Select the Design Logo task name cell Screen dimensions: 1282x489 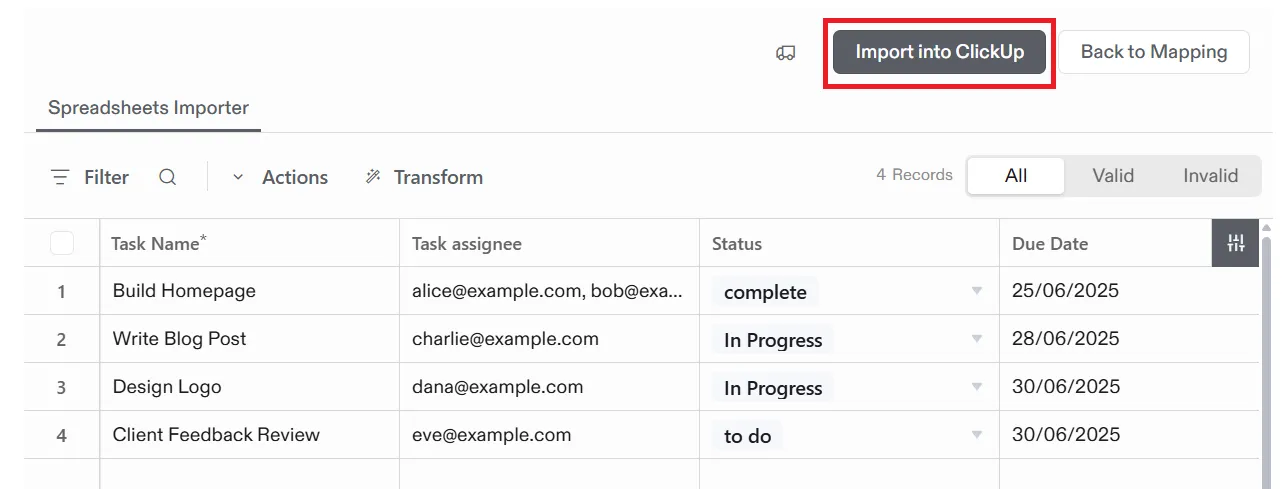pyautogui.click(x=250, y=387)
